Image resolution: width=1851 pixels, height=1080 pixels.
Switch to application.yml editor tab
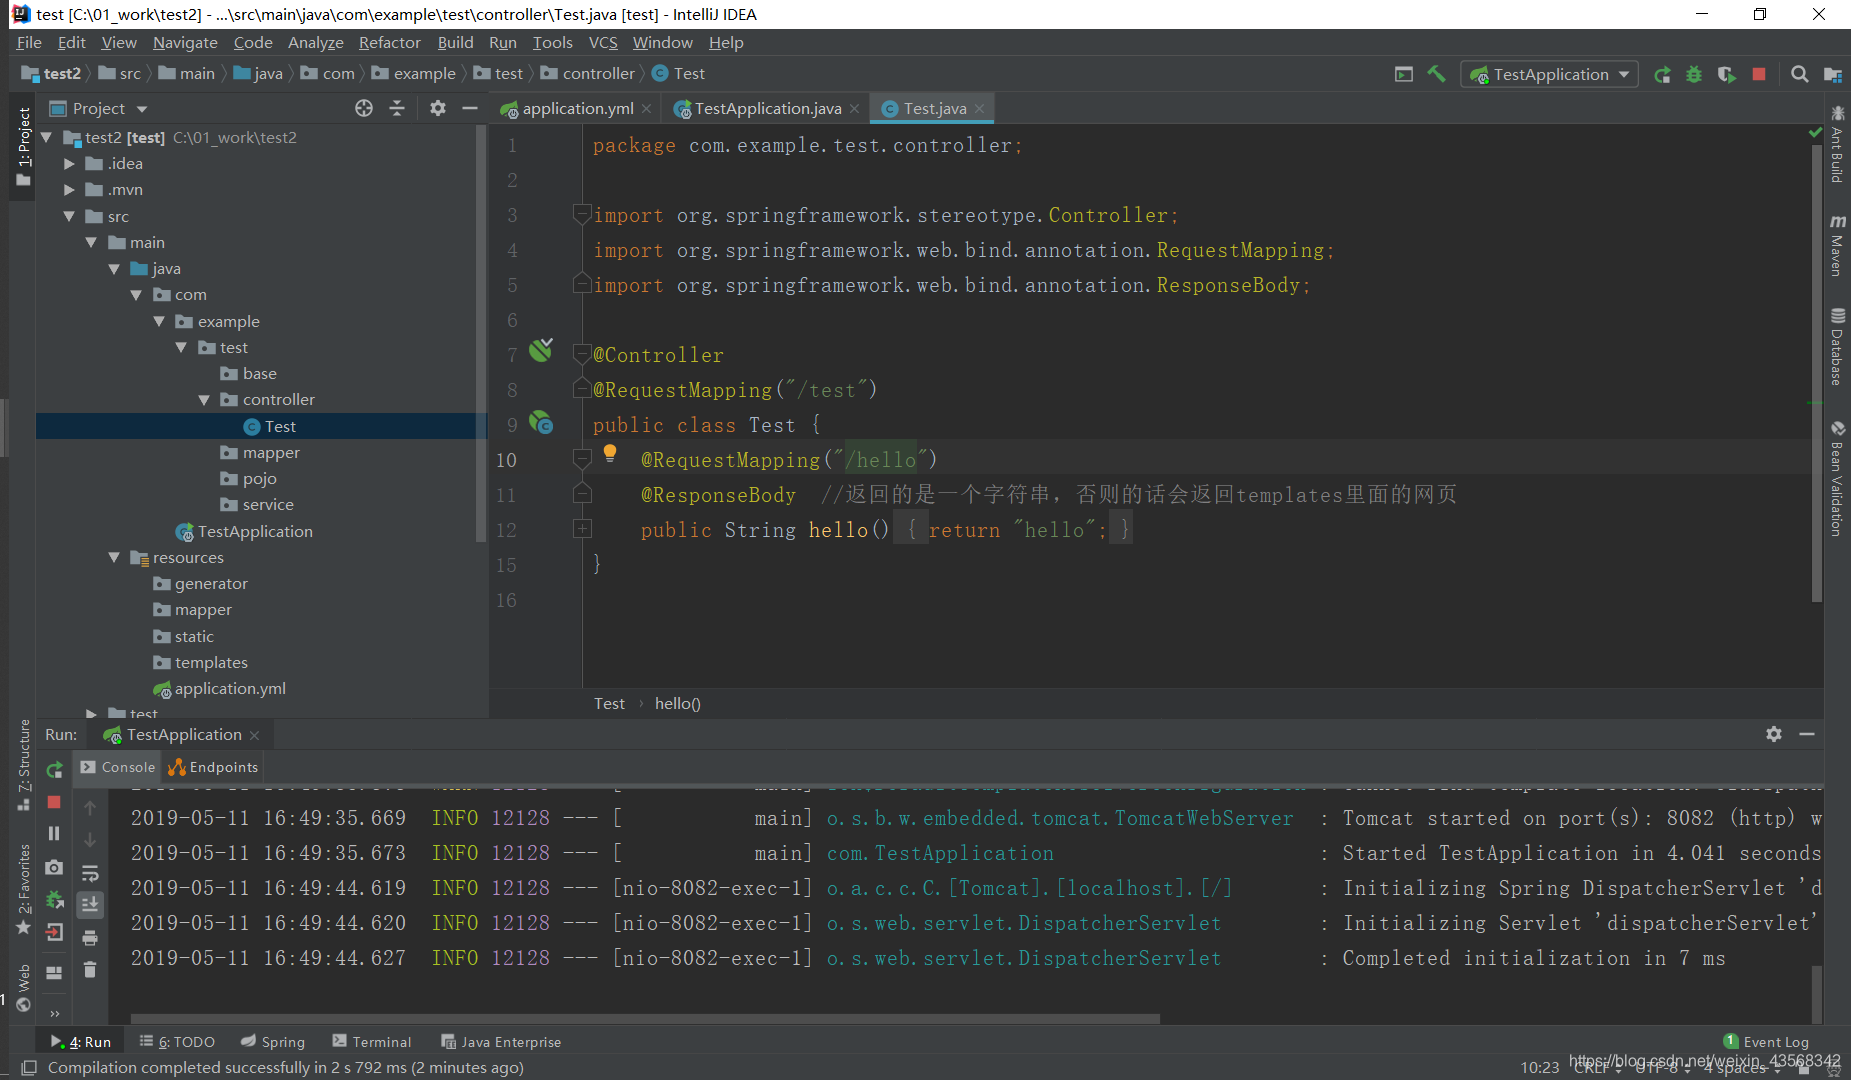(x=576, y=108)
